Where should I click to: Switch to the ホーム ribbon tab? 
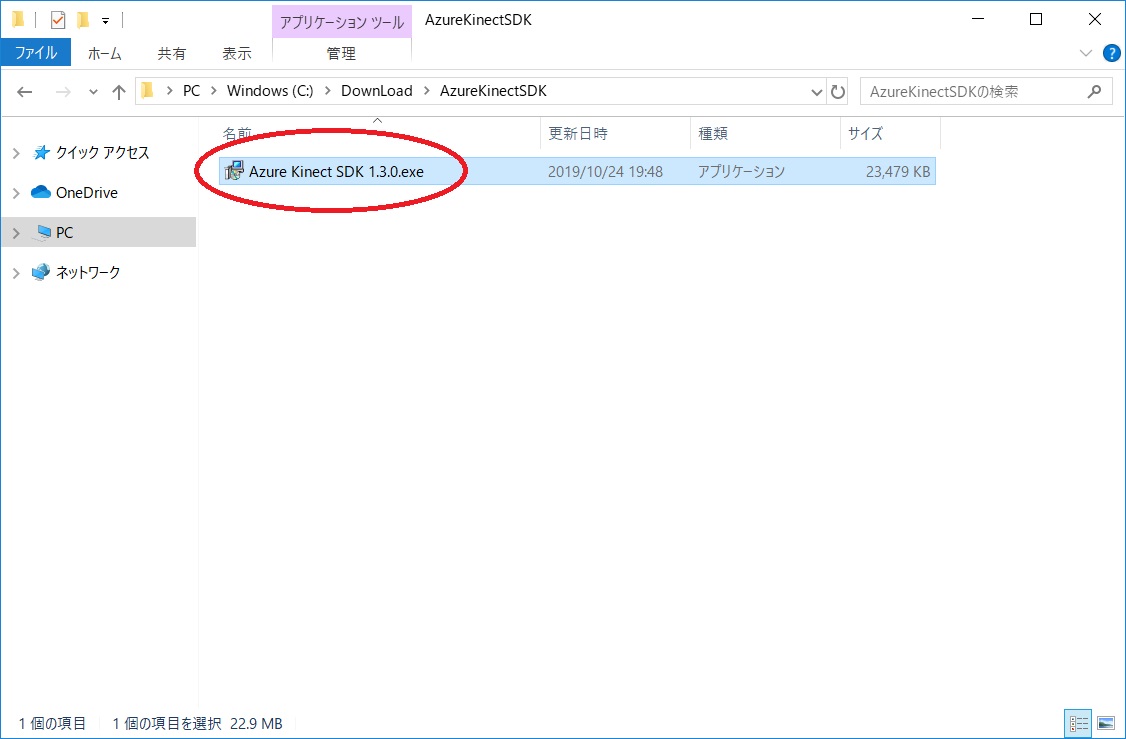tap(105, 53)
